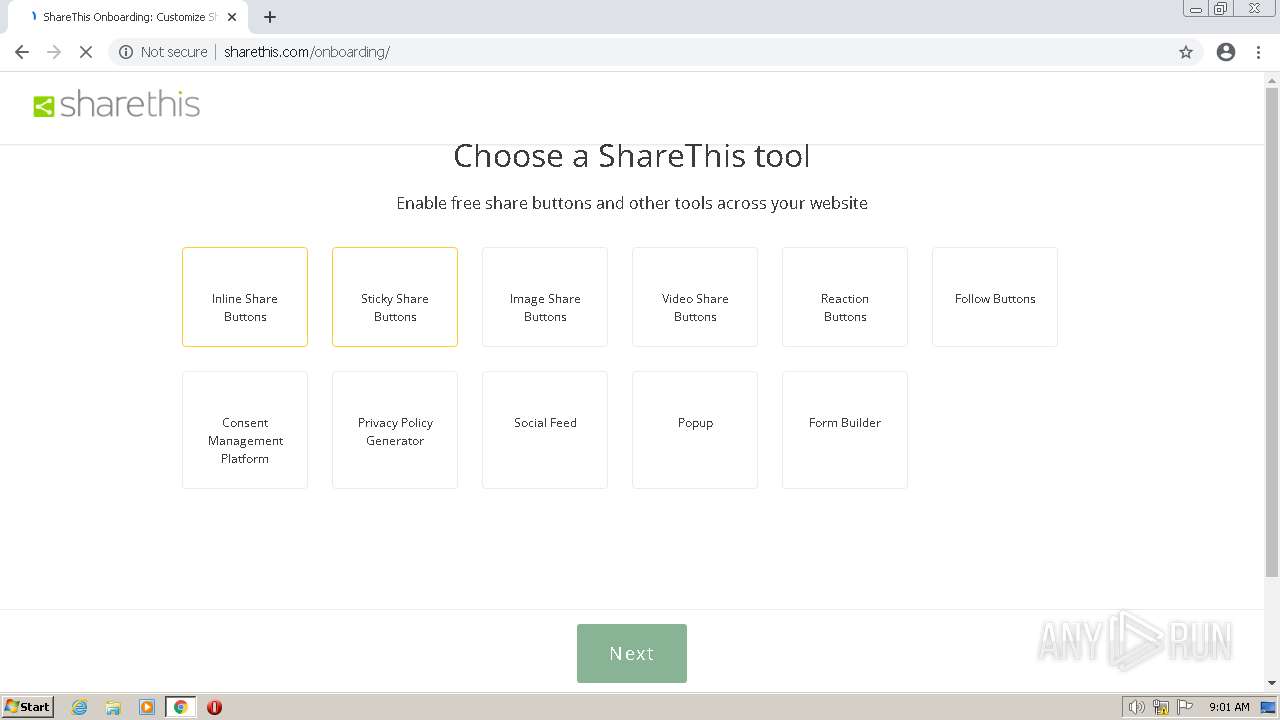Switch to the ShareThis Onboarding tab
1280x720 pixels.
tap(126, 17)
